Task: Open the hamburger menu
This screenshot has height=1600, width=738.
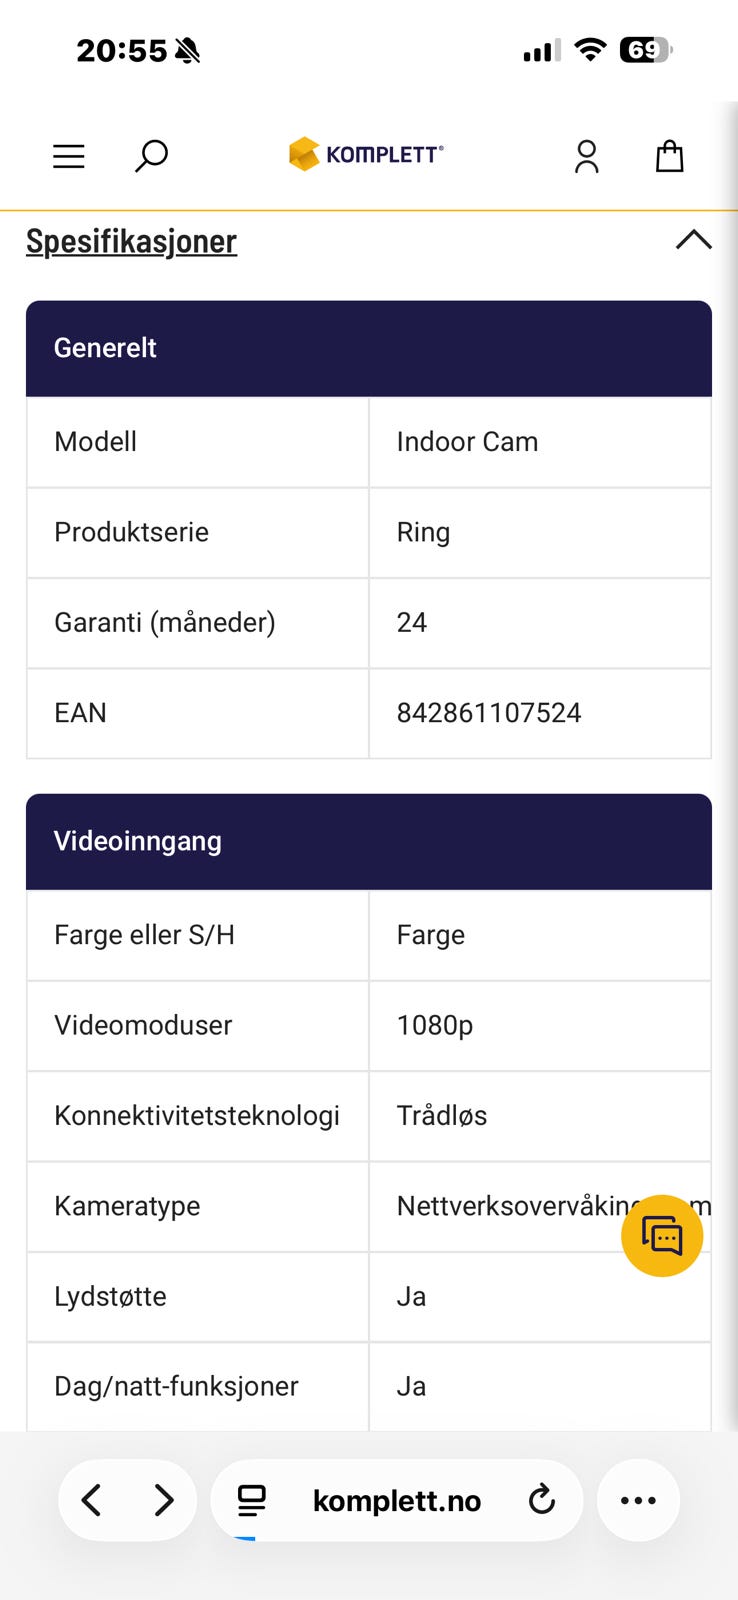Action: coord(68,156)
